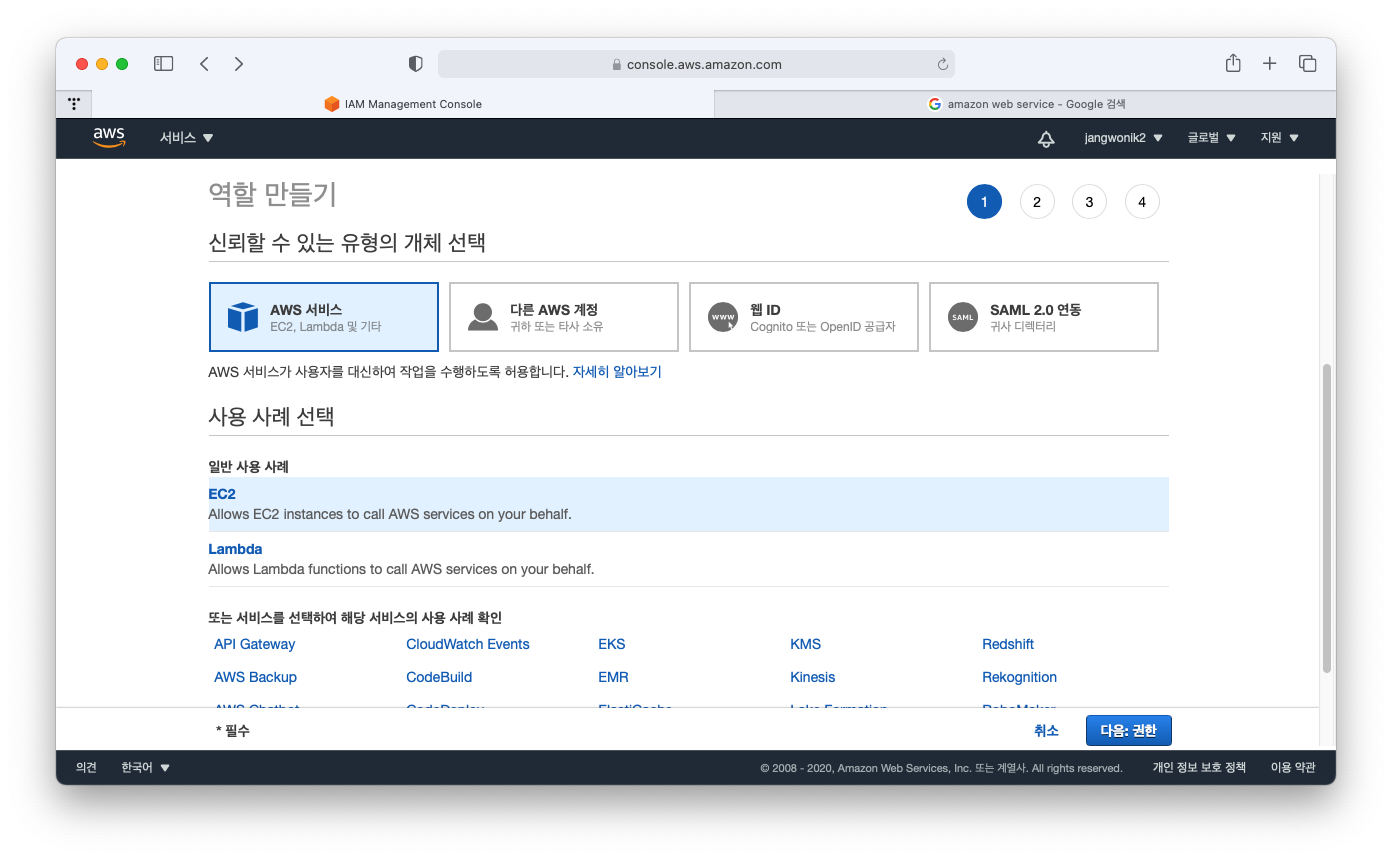Choose the SAML 2.0 연동 entity card
The width and height of the screenshot is (1392, 859).
[1044, 317]
